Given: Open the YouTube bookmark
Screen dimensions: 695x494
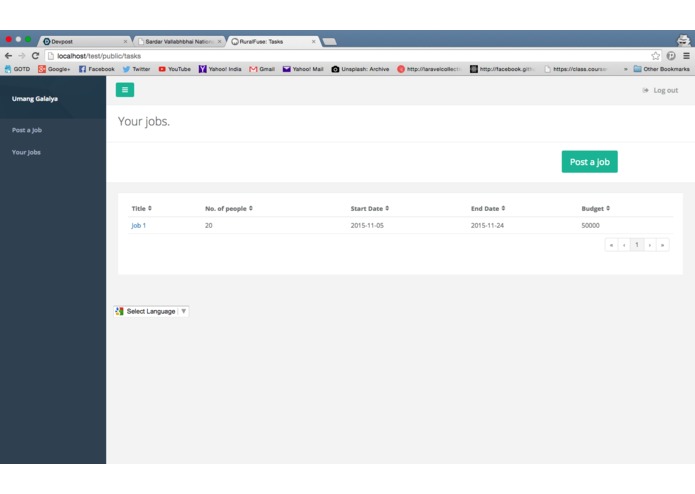Looking at the screenshot, I should click(175, 69).
